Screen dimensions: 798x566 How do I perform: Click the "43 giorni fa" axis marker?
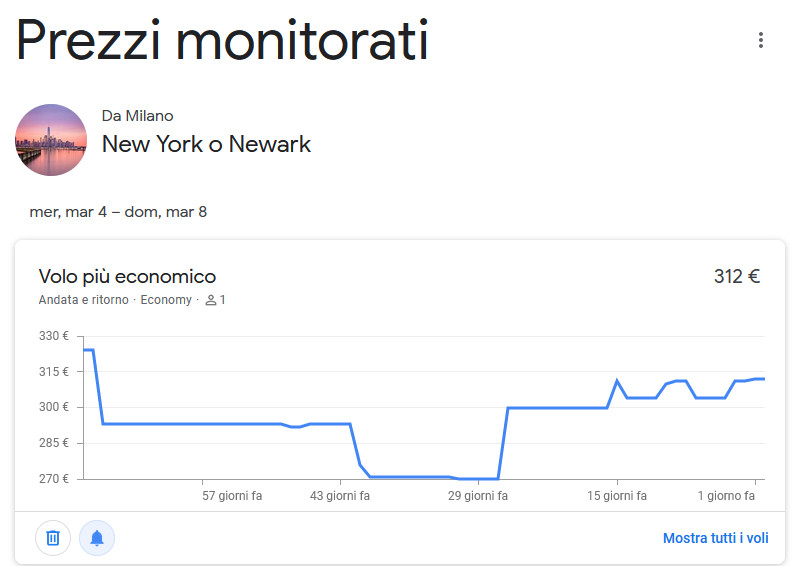click(340, 496)
